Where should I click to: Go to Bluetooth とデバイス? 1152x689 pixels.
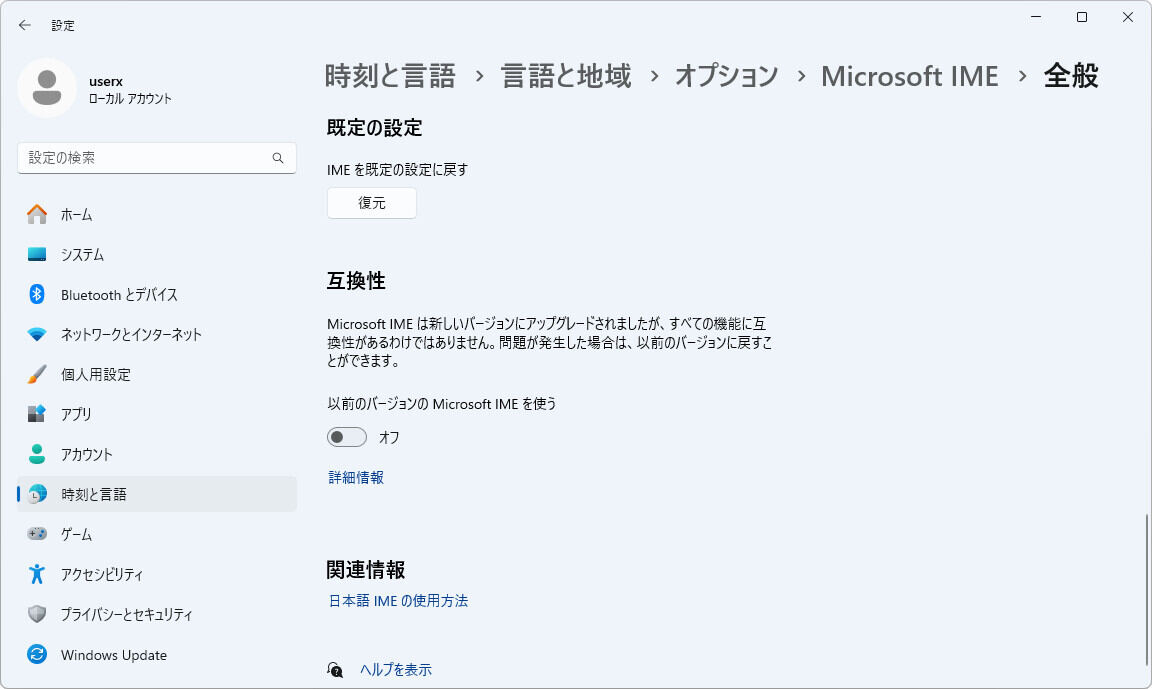point(157,295)
